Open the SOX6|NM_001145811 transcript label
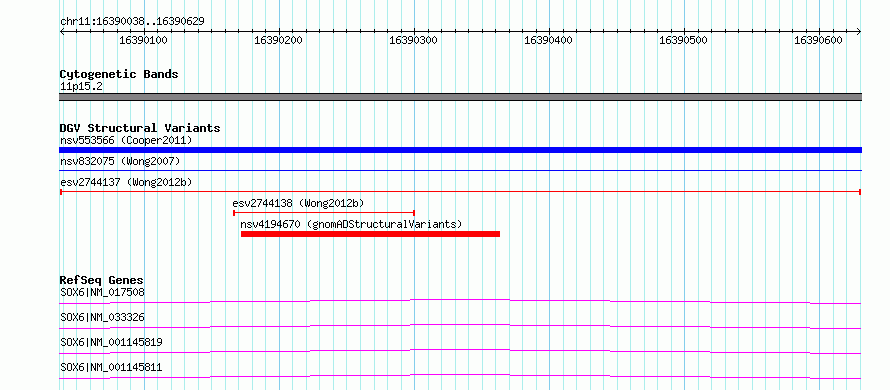This screenshot has width=890, height=390. (111, 367)
